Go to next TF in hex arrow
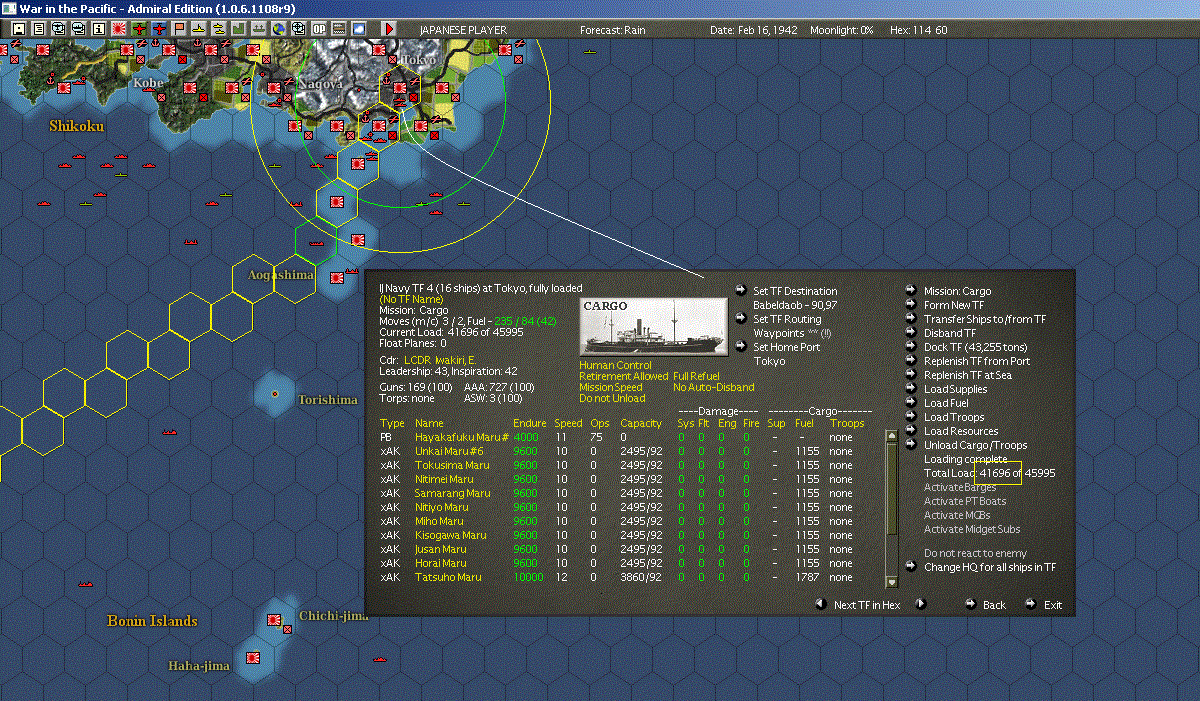The image size is (1200, 701). click(x=921, y=604)
